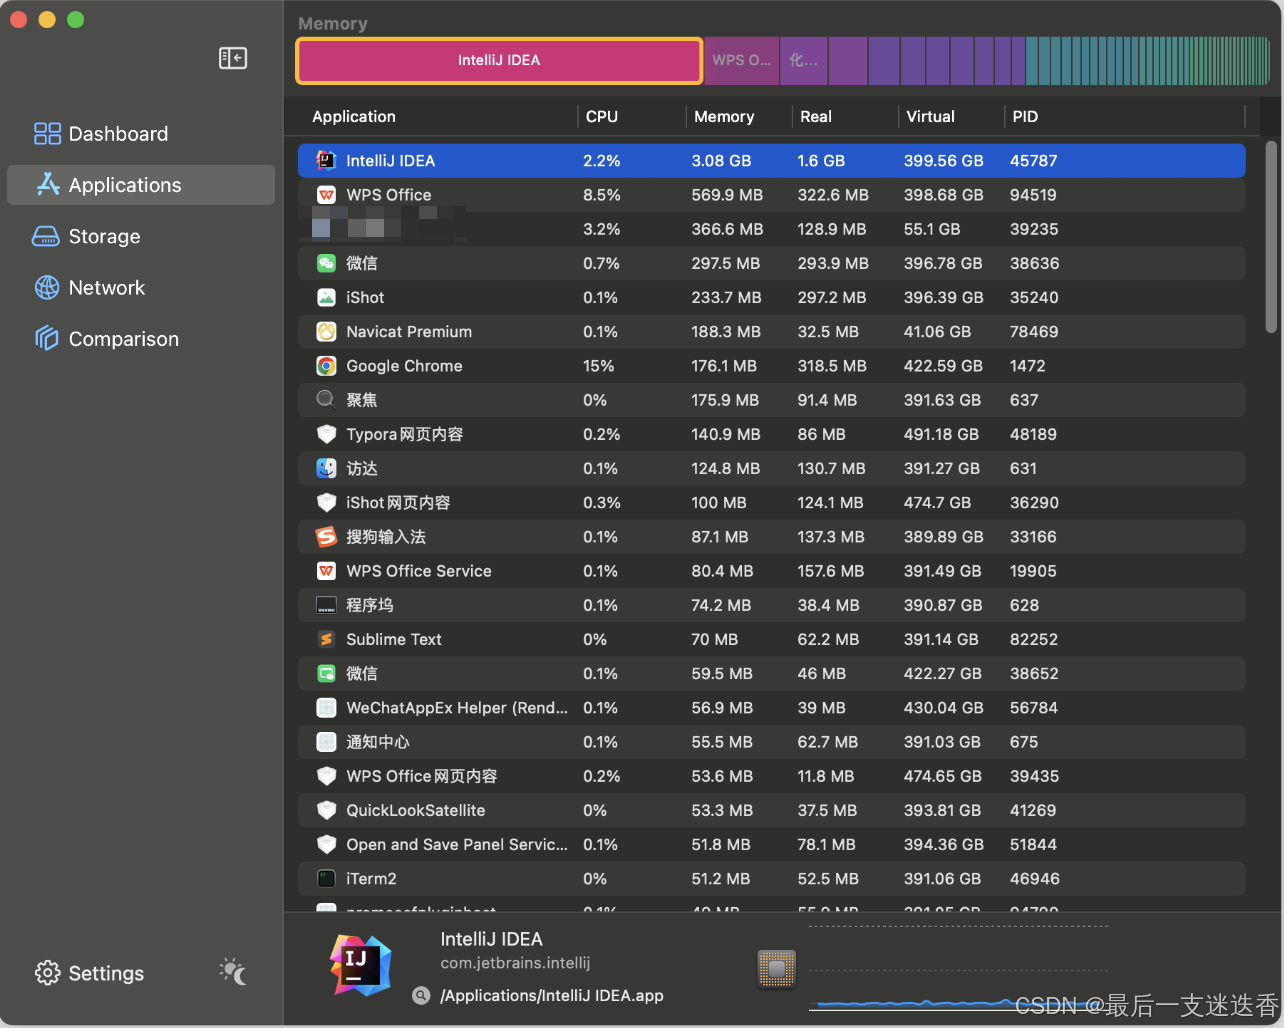Click the WPS Office Service row icon

click(326, 571)
